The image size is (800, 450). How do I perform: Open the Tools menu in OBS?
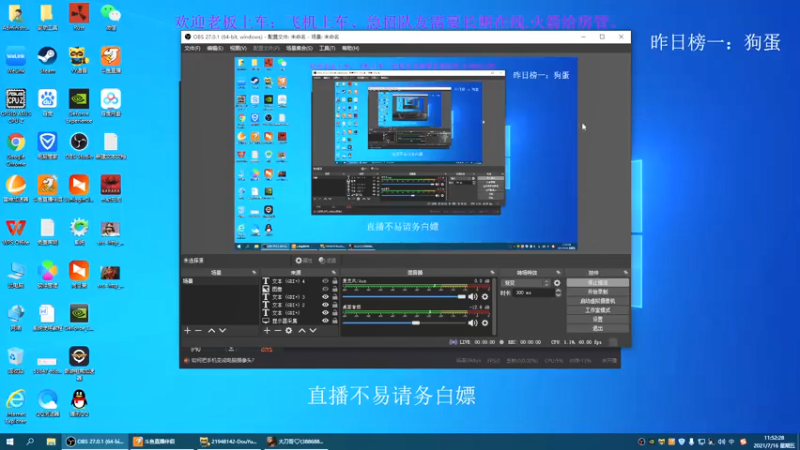pyautogui.click(x=327, y=48)
